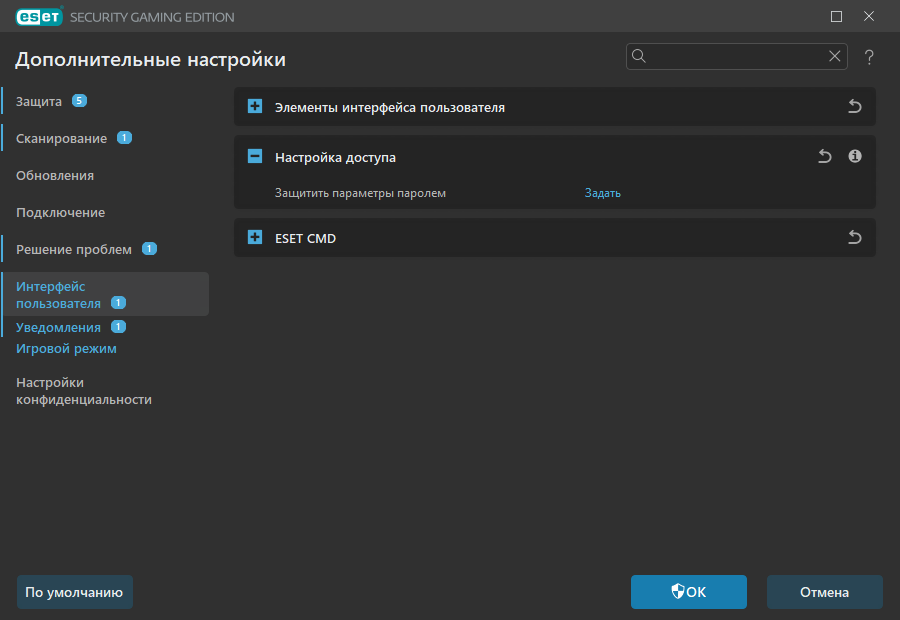
Task: Focus the search input field
Action: (736, 56)
